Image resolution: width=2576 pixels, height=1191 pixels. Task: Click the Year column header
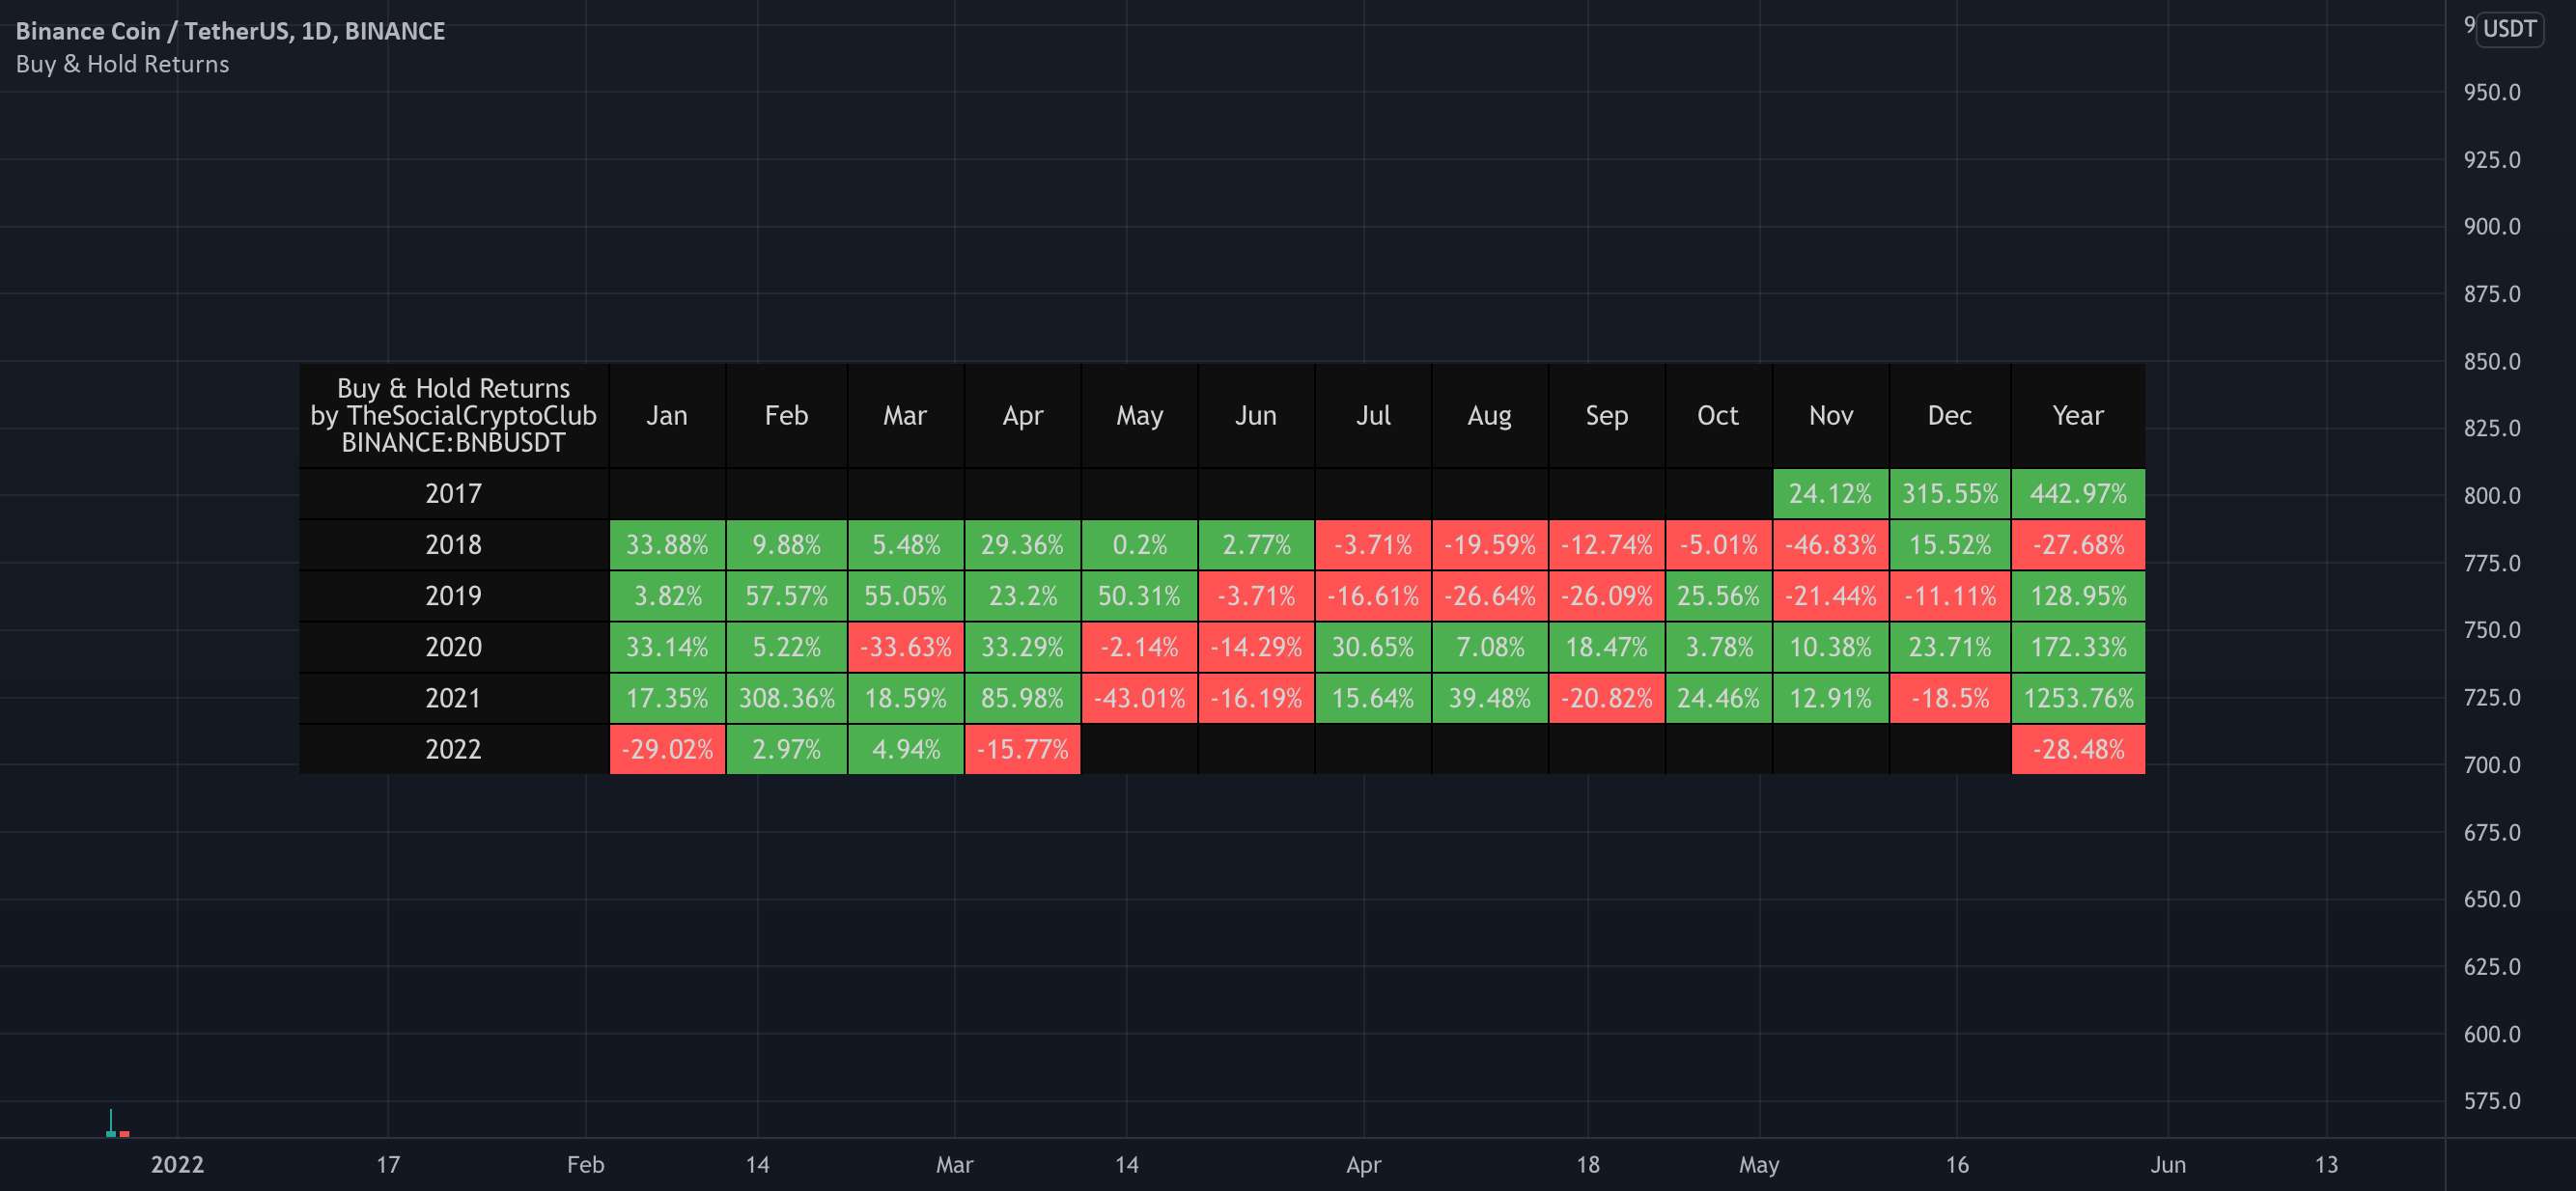click(x=2078, y=416)
